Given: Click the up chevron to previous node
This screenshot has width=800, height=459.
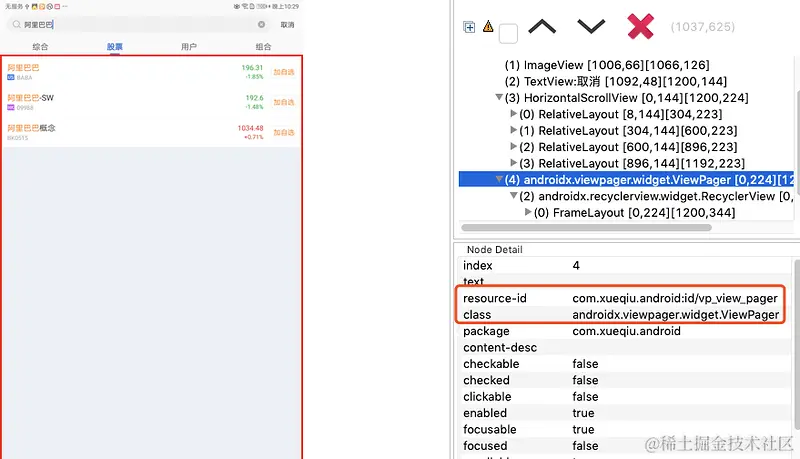Looking at the screenshot, I should (x=542, y=27).
